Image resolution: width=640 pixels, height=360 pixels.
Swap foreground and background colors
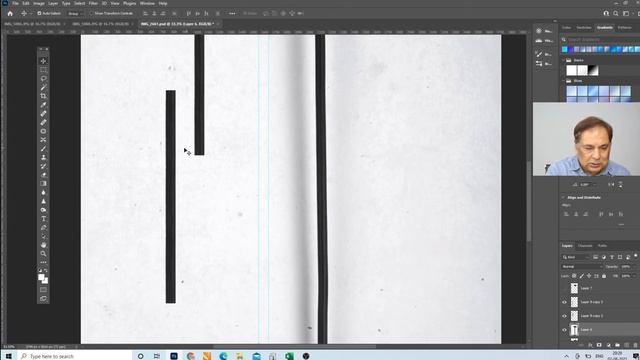click(x=46, y=270)
